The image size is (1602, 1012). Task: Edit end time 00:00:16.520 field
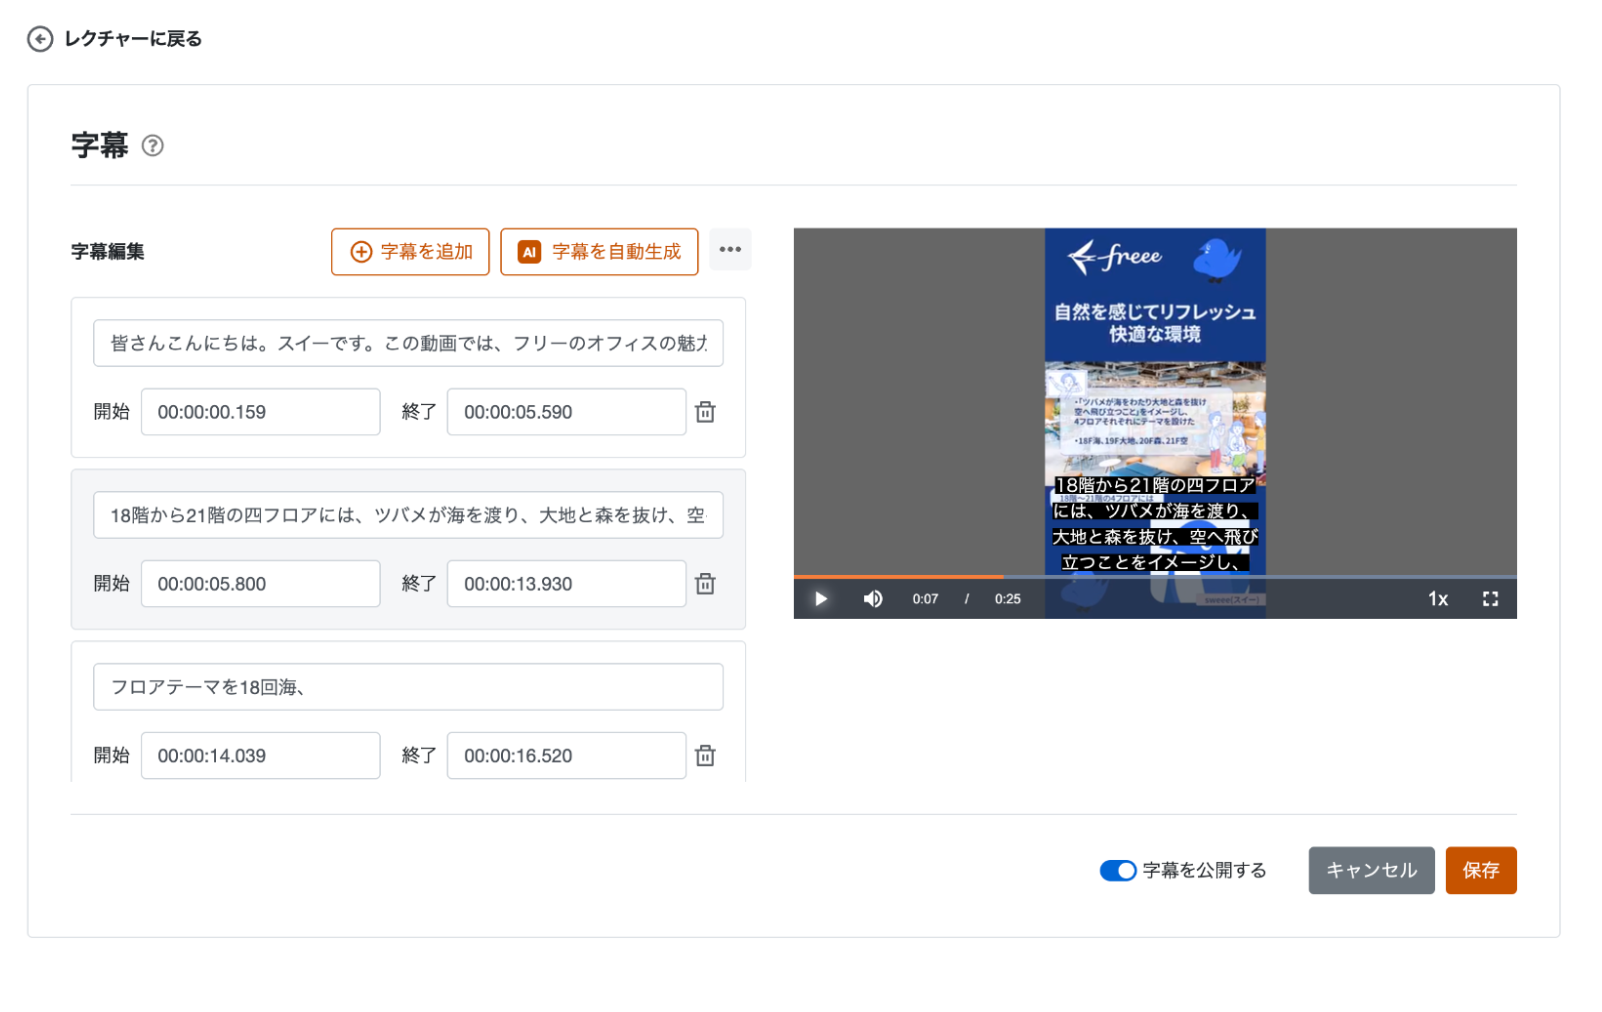(566, 756)
